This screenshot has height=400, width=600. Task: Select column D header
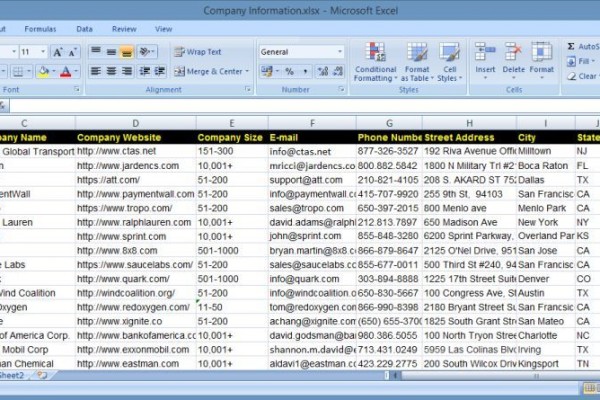click(x=136, y=123)
